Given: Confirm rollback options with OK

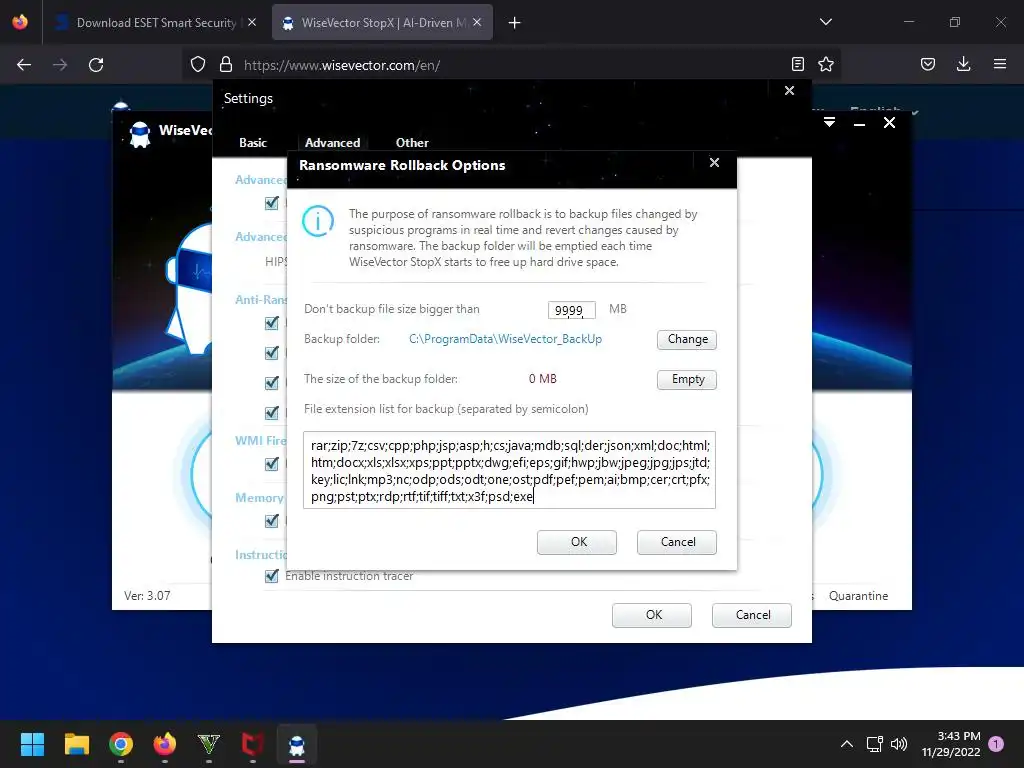Looking at the screenshot, I should pos(577,542).
